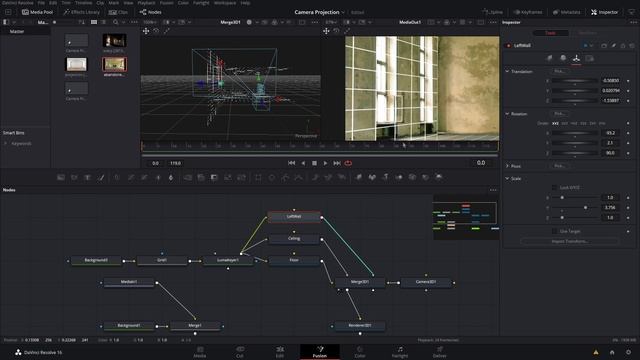Screen dimensions: 640x360
Task: Add Polygon mask tool from toolbar
Action: coord(285,177)
